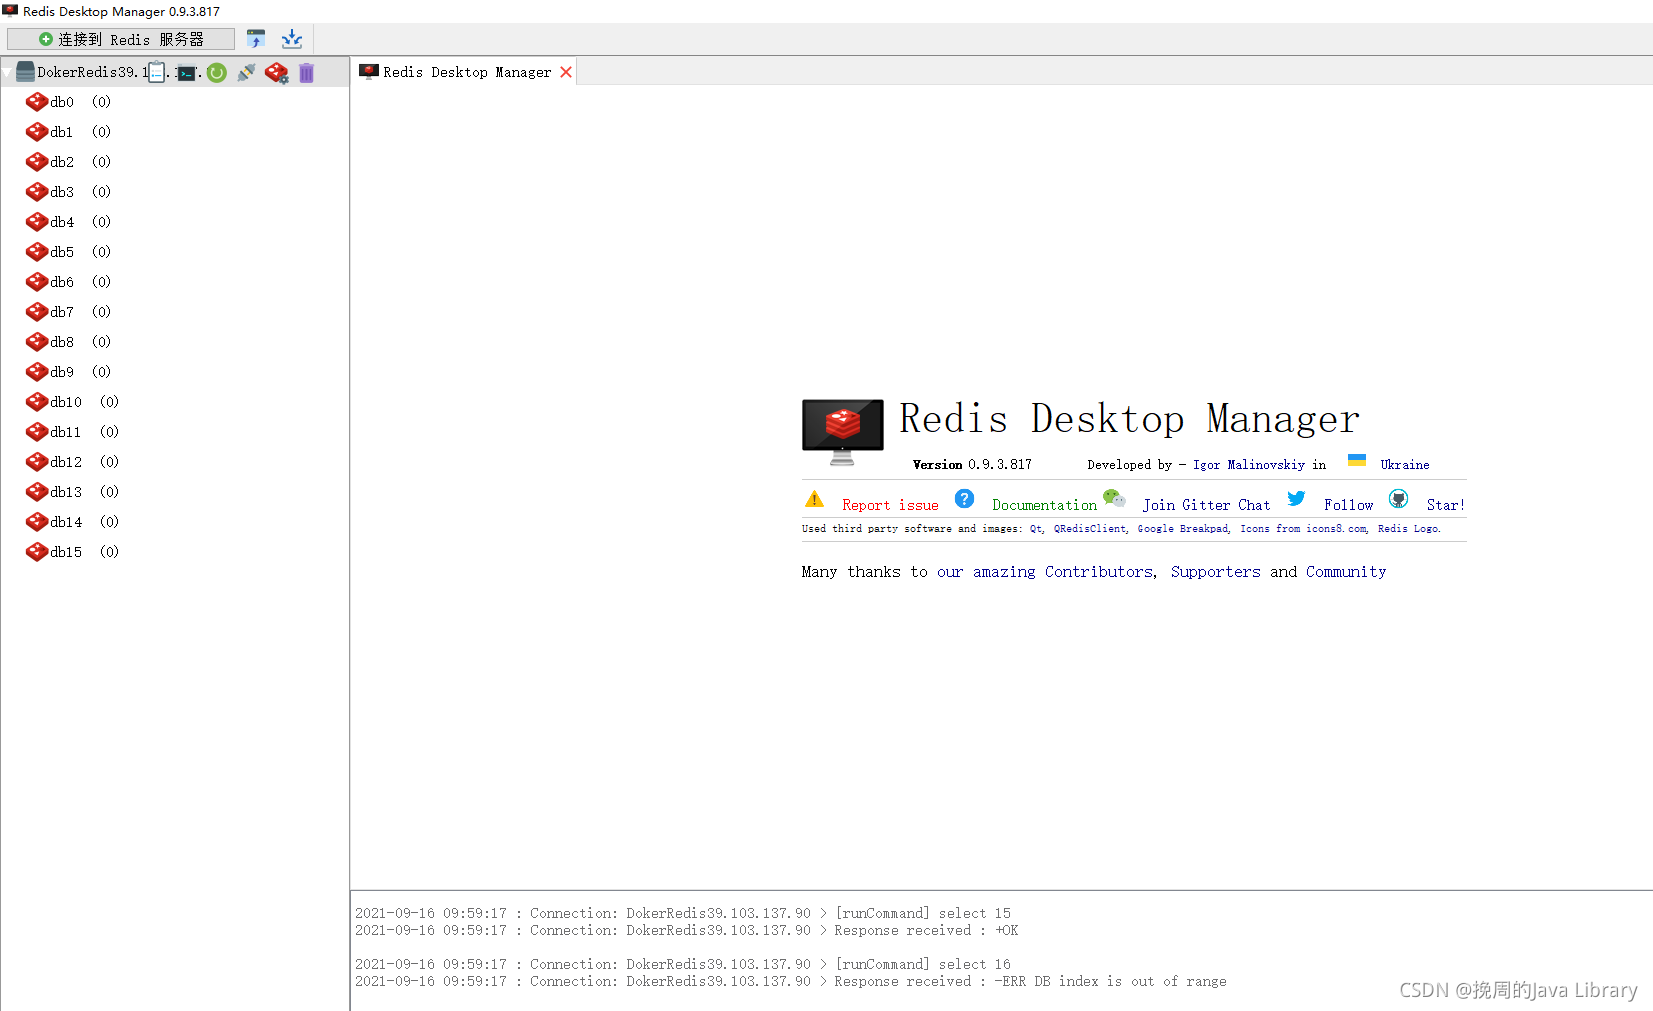This screenshot has width=1653, height=1011.
Task: Click the yellow warning triangle icon
Action: click(x=815, y=499)
